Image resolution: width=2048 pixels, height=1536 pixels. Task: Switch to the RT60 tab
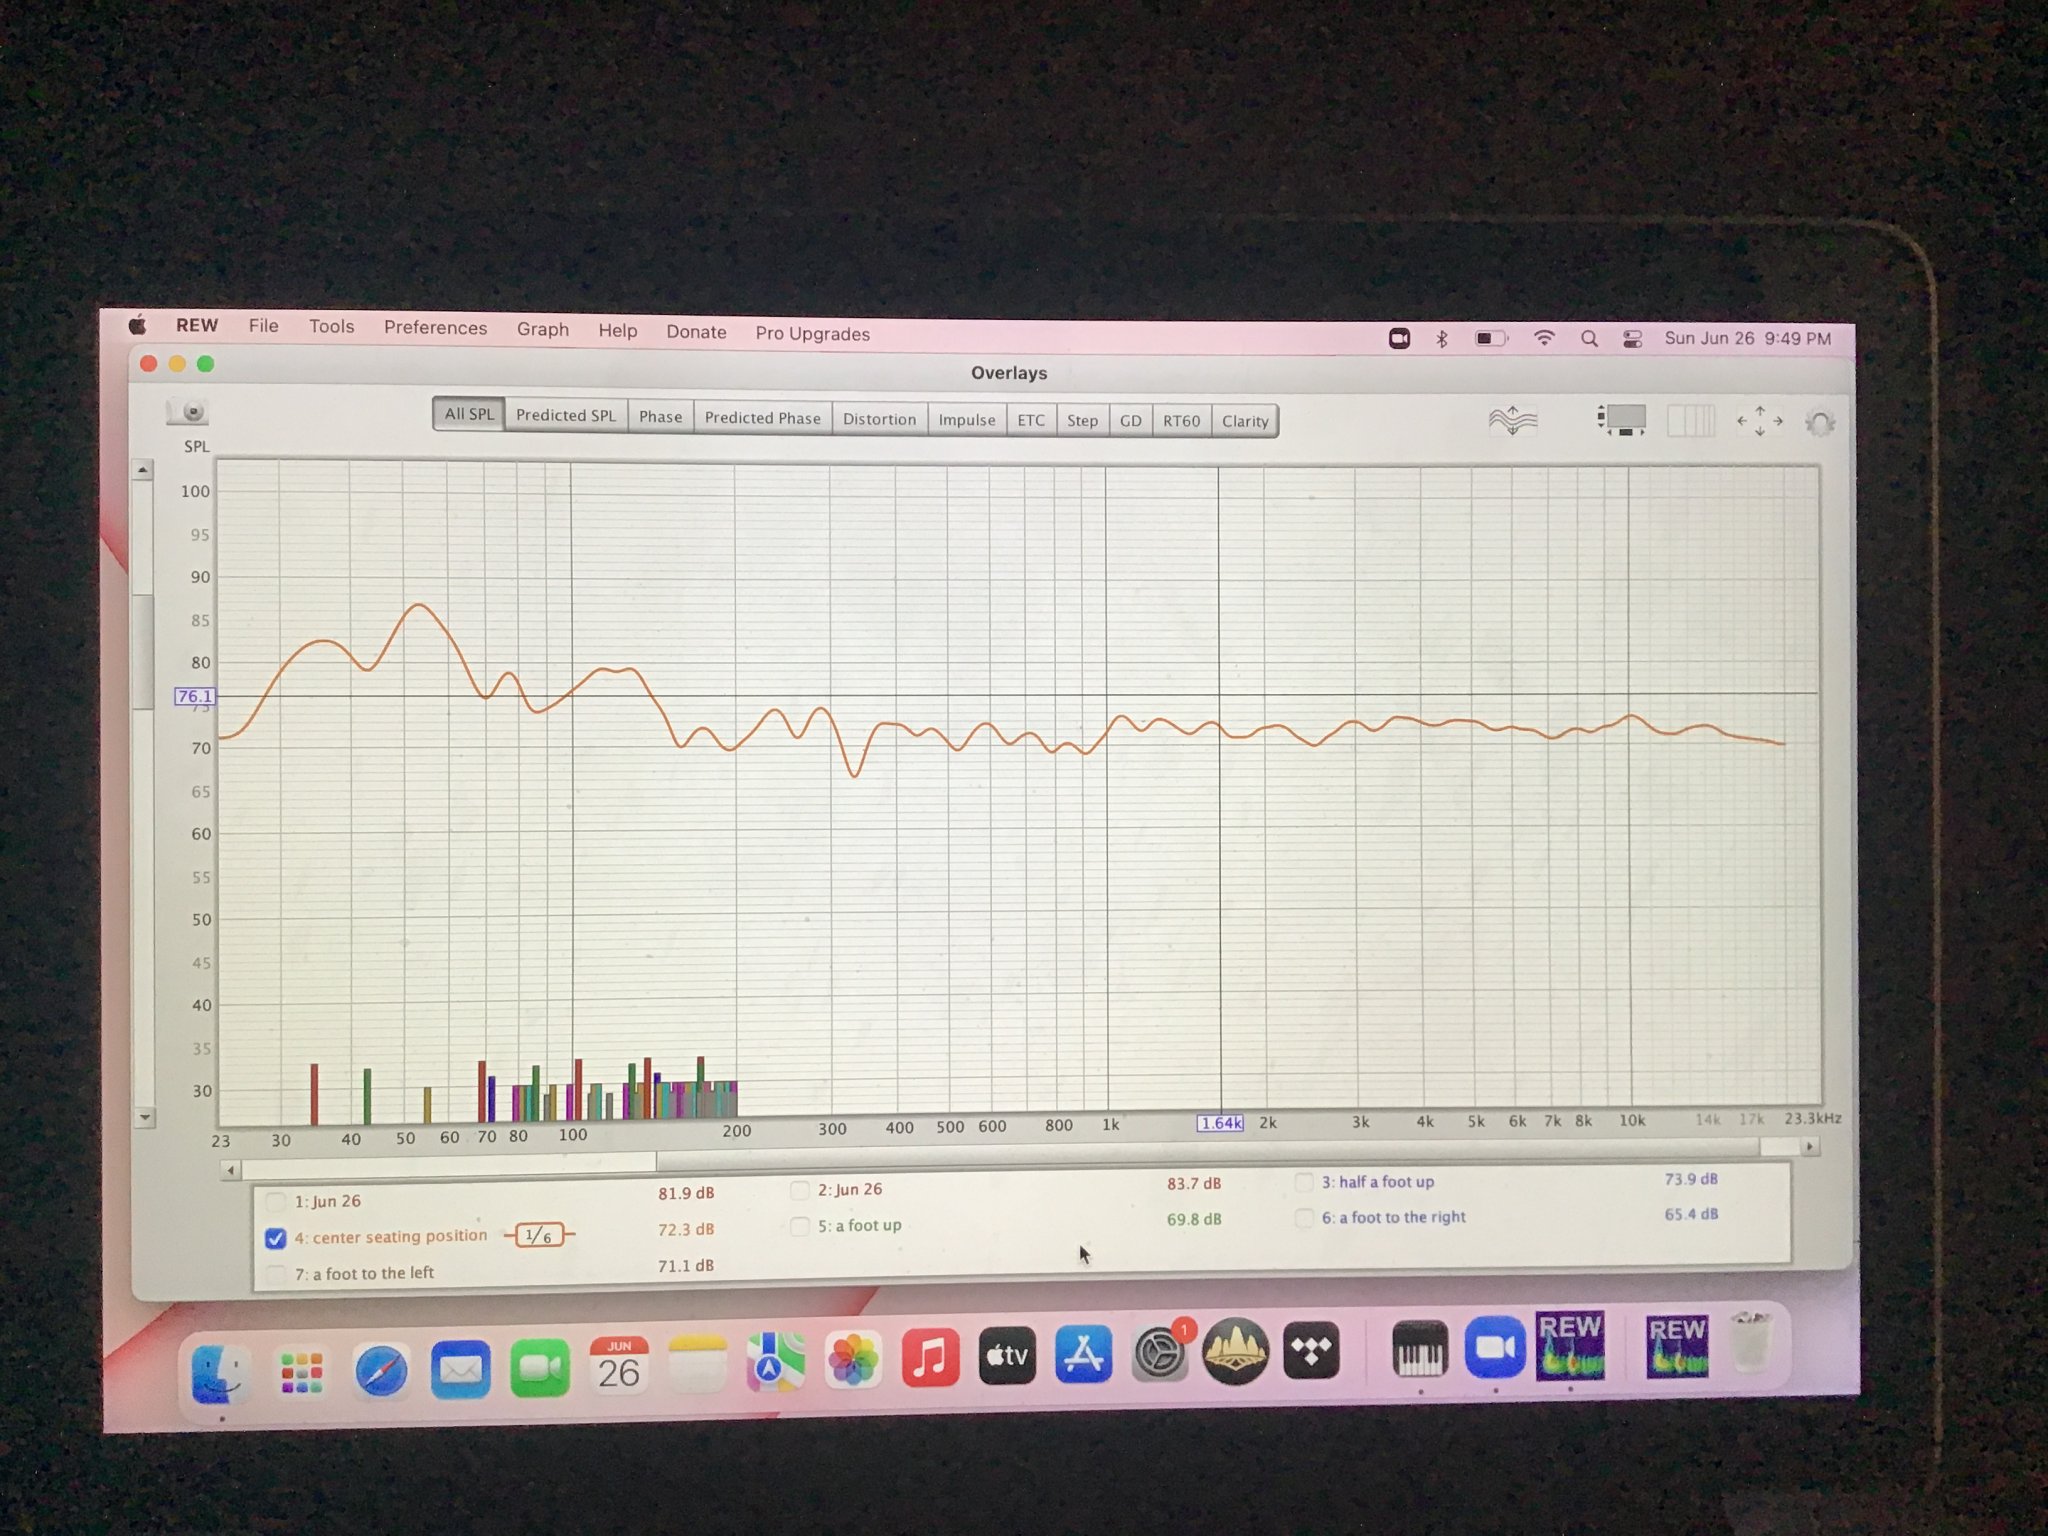pyautogui.click(x=1181, y=421)
